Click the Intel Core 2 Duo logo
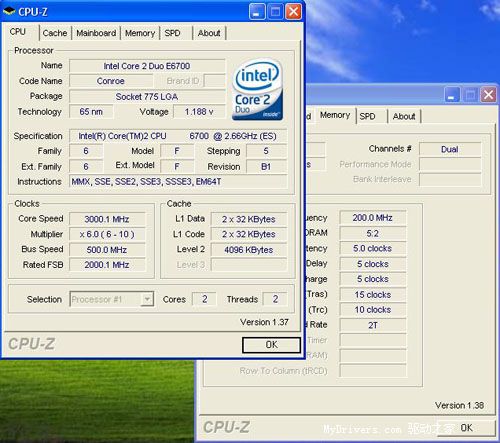500x443 pixels. click(257, 90)
